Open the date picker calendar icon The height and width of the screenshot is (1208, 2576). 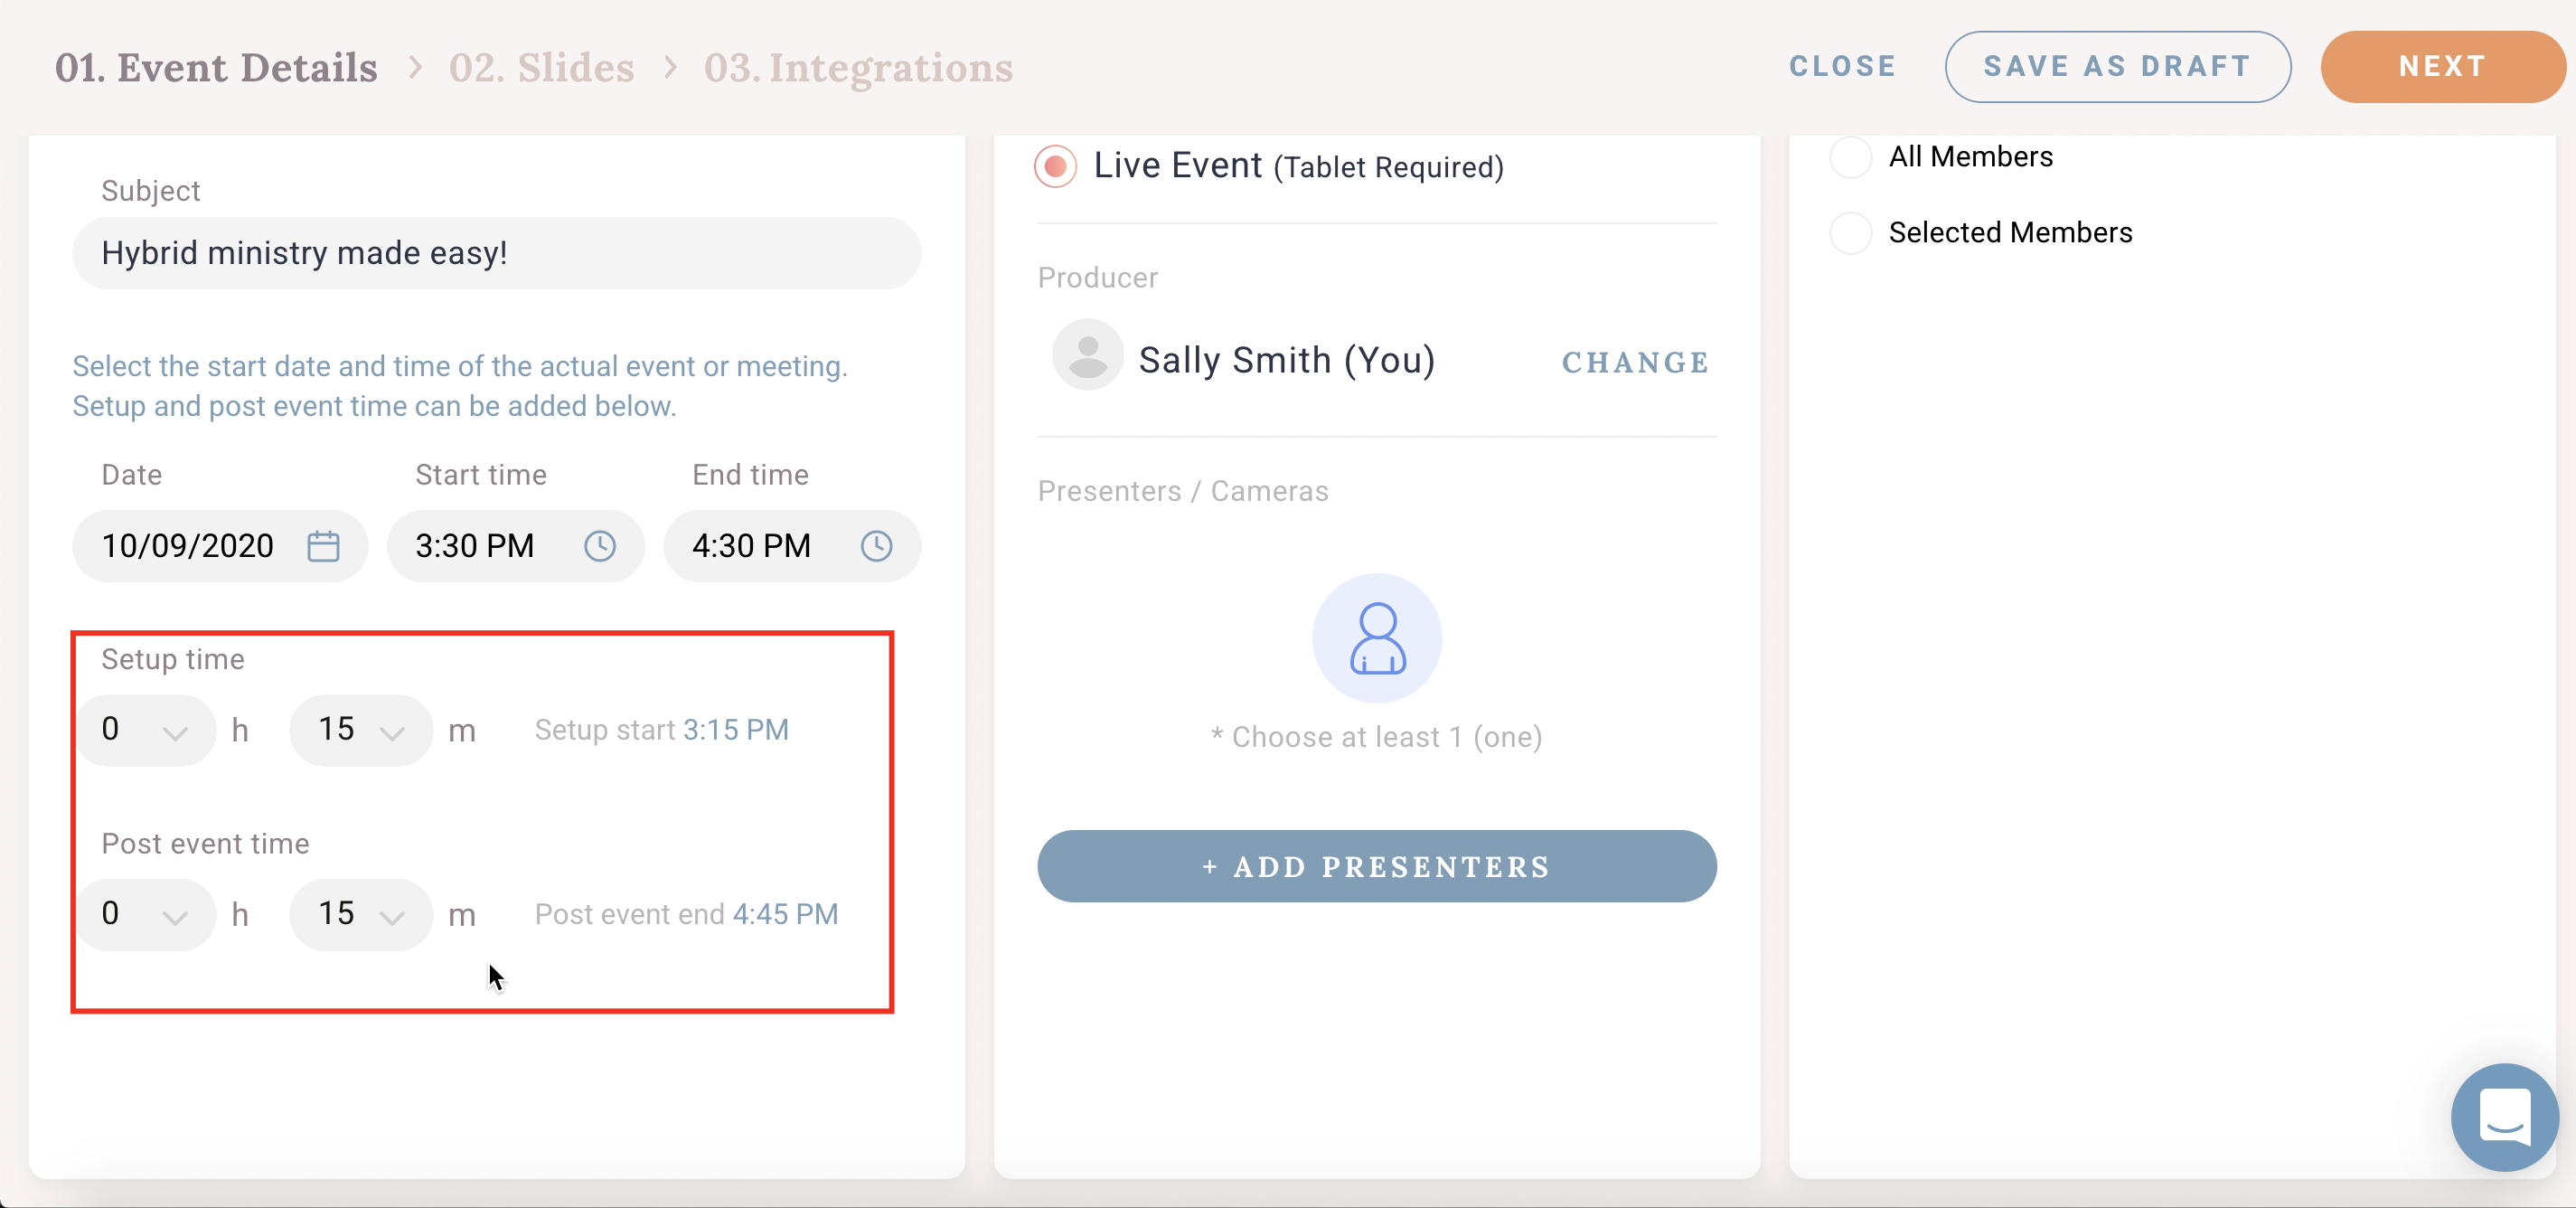[323, 546]
